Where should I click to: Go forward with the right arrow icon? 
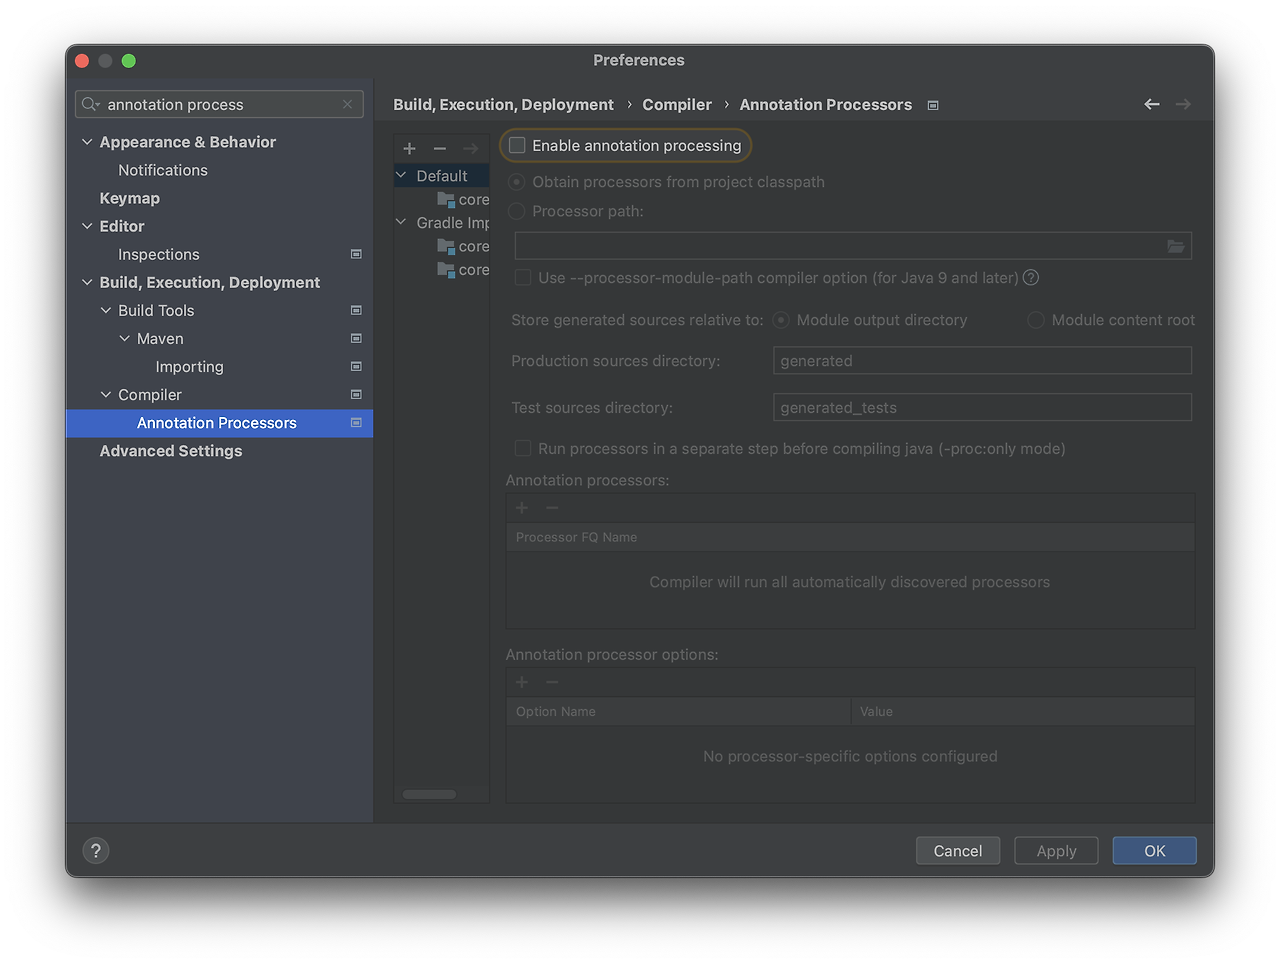pyautogui.click(x=1183, y=104)
